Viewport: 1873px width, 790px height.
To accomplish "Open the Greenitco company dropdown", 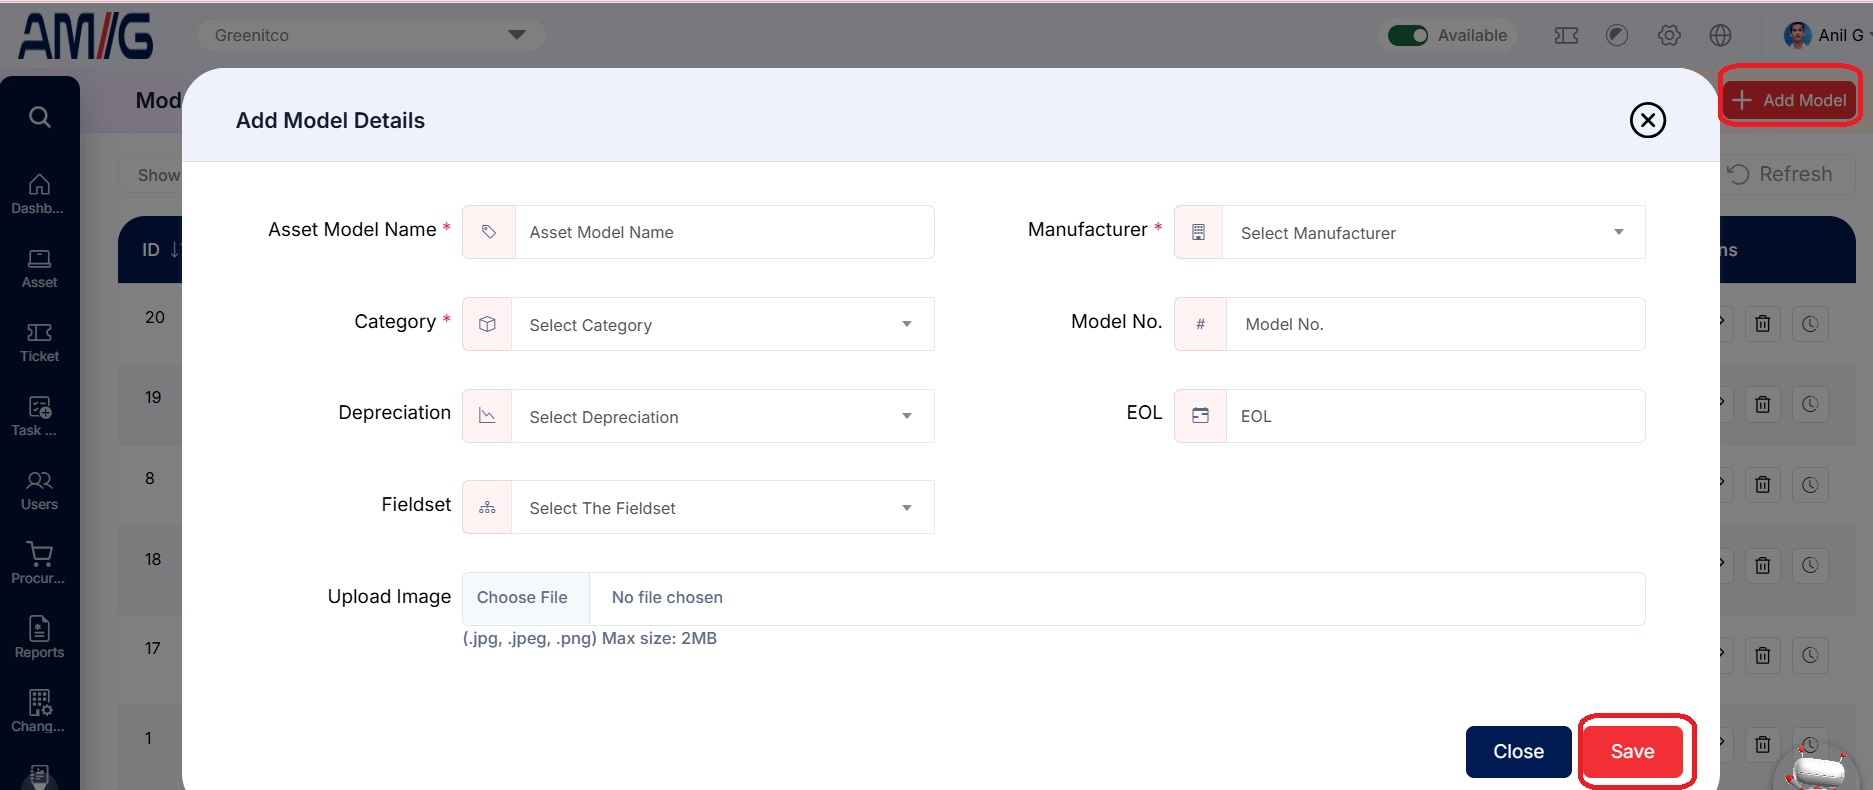I will 370,35.
